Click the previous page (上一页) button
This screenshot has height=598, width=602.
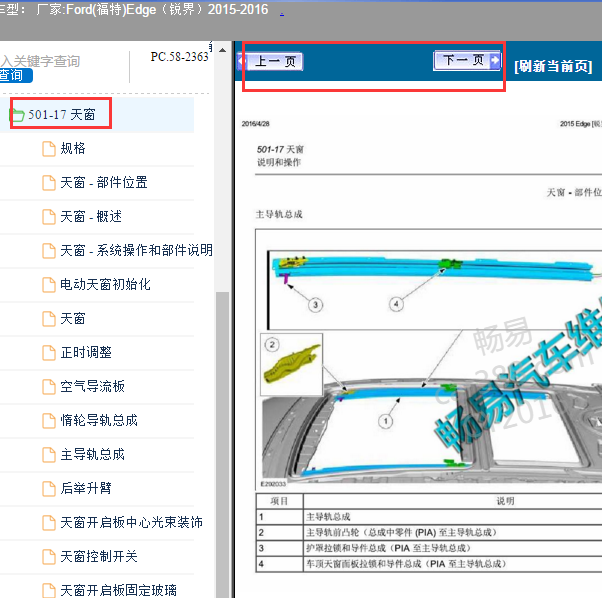point(271,61)
